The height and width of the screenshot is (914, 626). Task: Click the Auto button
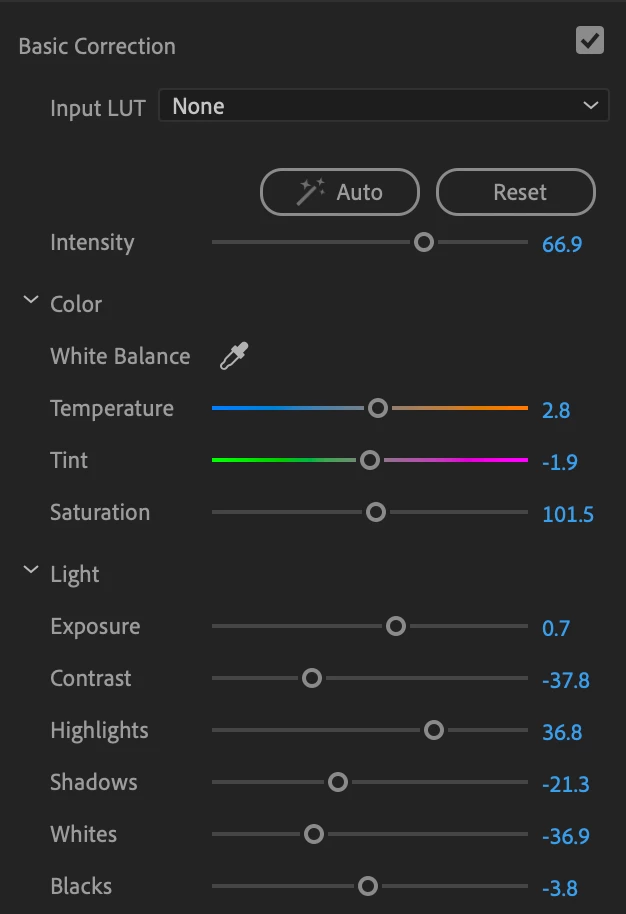pyautogui.click(x=340, y=192)
